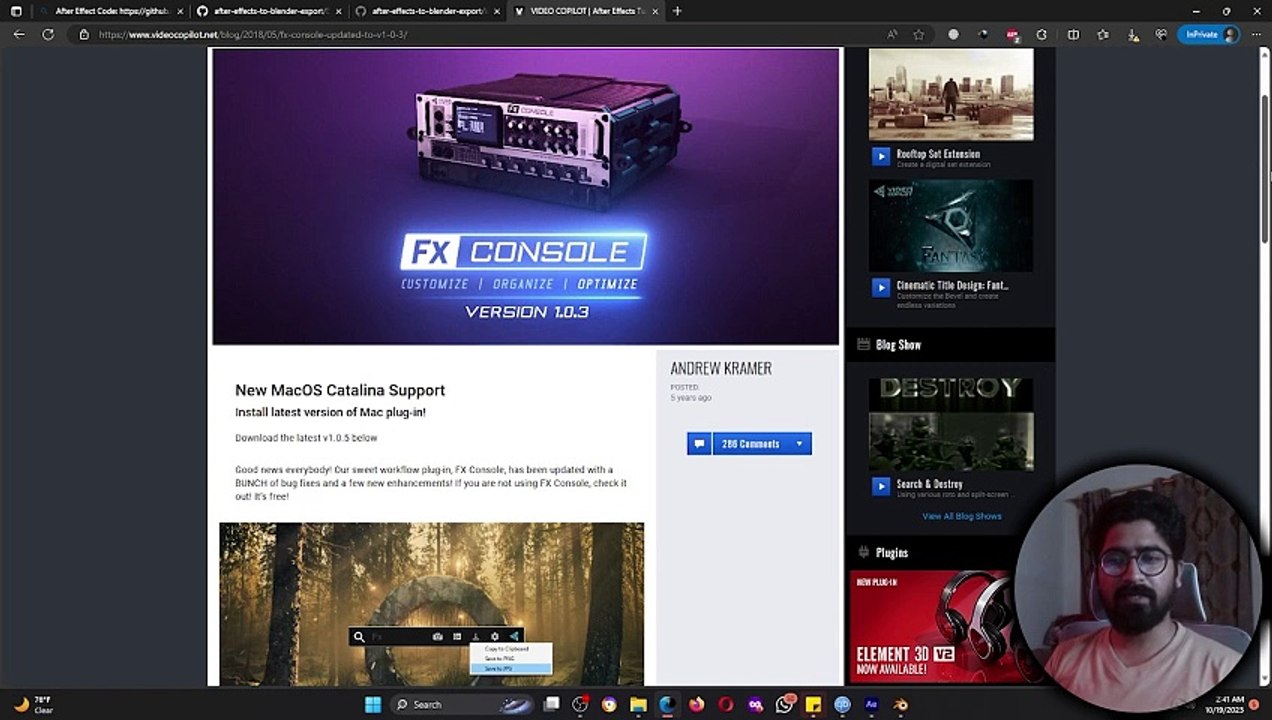Open the Edge settings and more menu

[x=1254, y=34]
